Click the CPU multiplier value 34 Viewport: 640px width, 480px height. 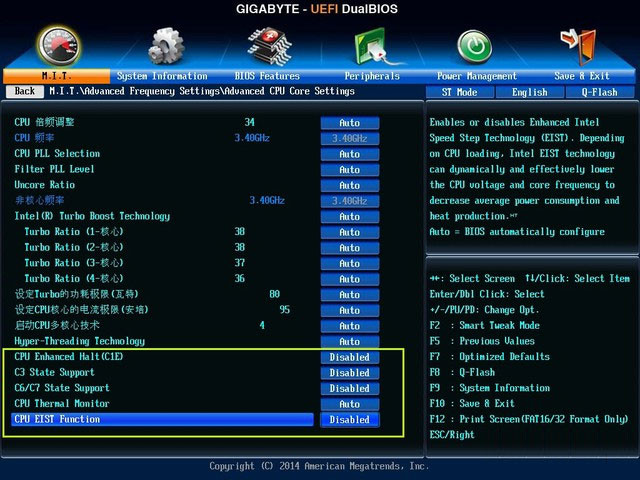pos(250,122)
